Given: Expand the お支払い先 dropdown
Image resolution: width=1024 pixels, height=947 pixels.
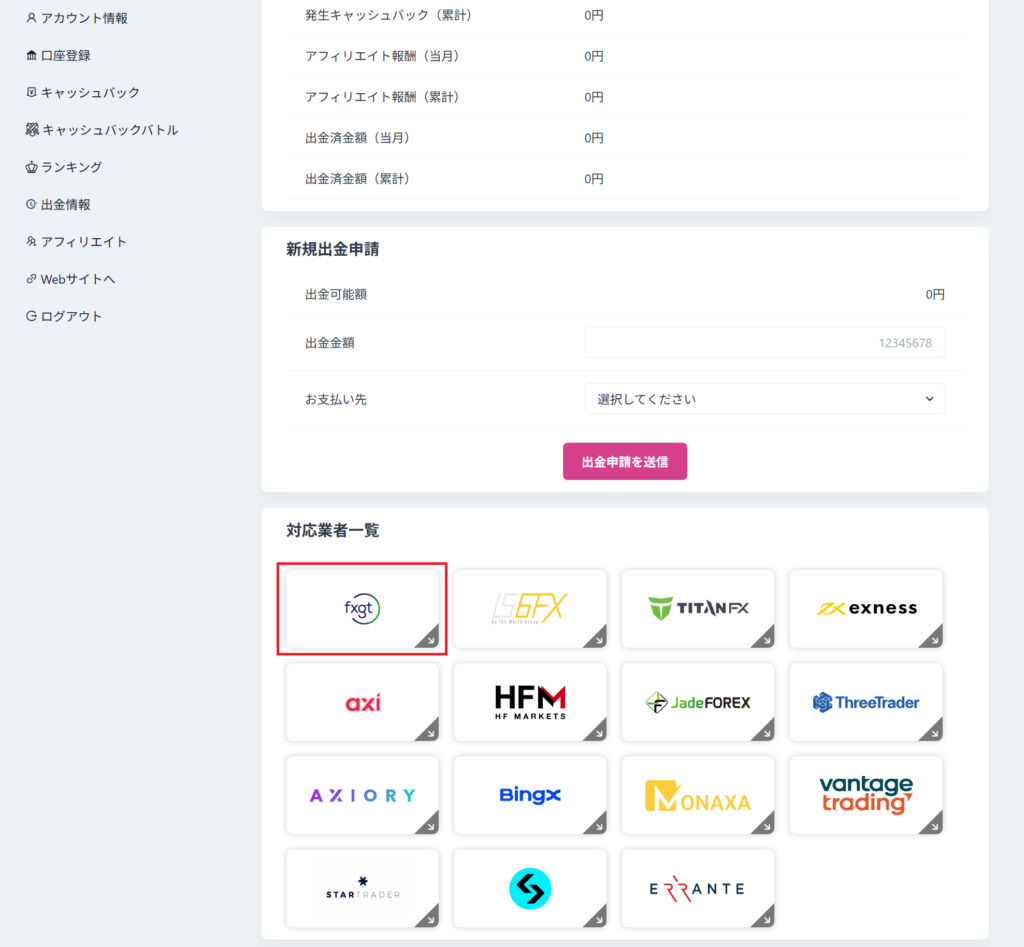Looking at the screenshot, I should click(765, 399).
